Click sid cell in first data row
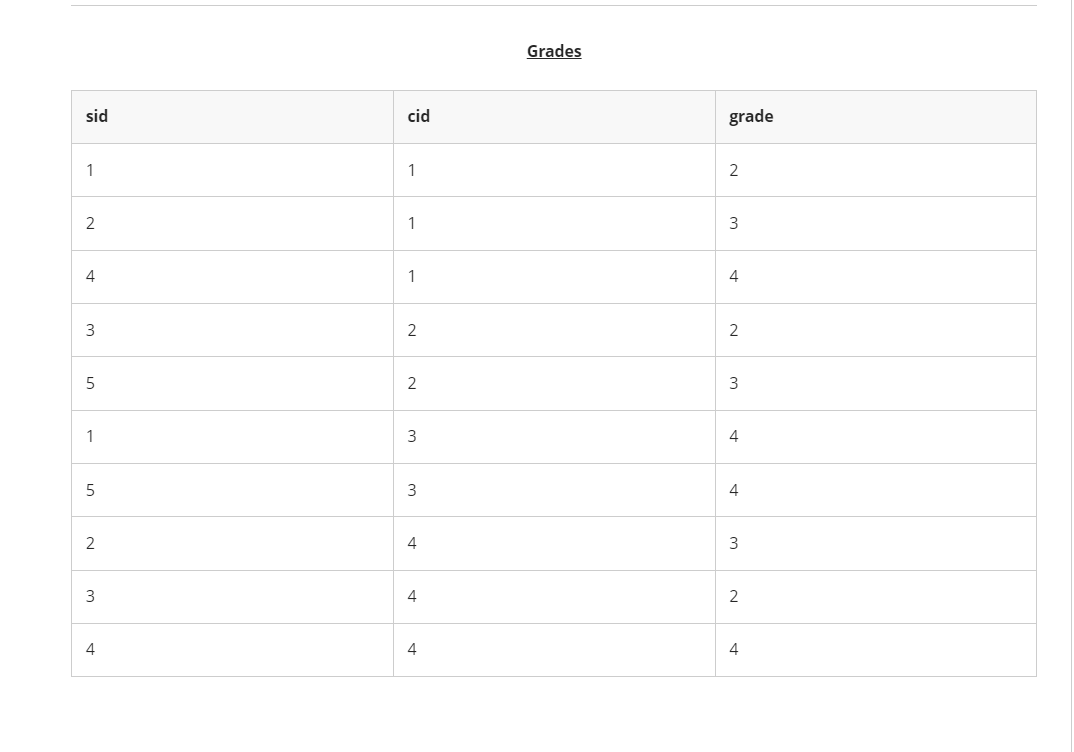This screenshot has width=1074, height=752. click(x=232, y=170)
